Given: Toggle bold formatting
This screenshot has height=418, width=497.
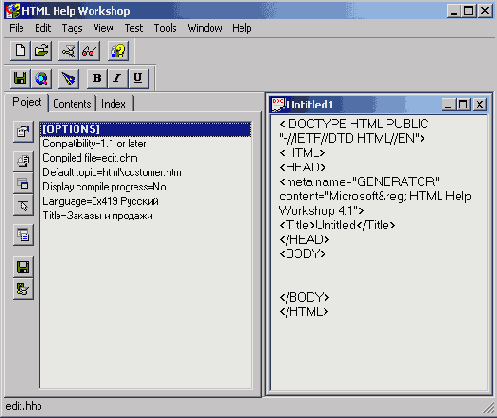Looking at the screenshot, I should pos(97,78).
